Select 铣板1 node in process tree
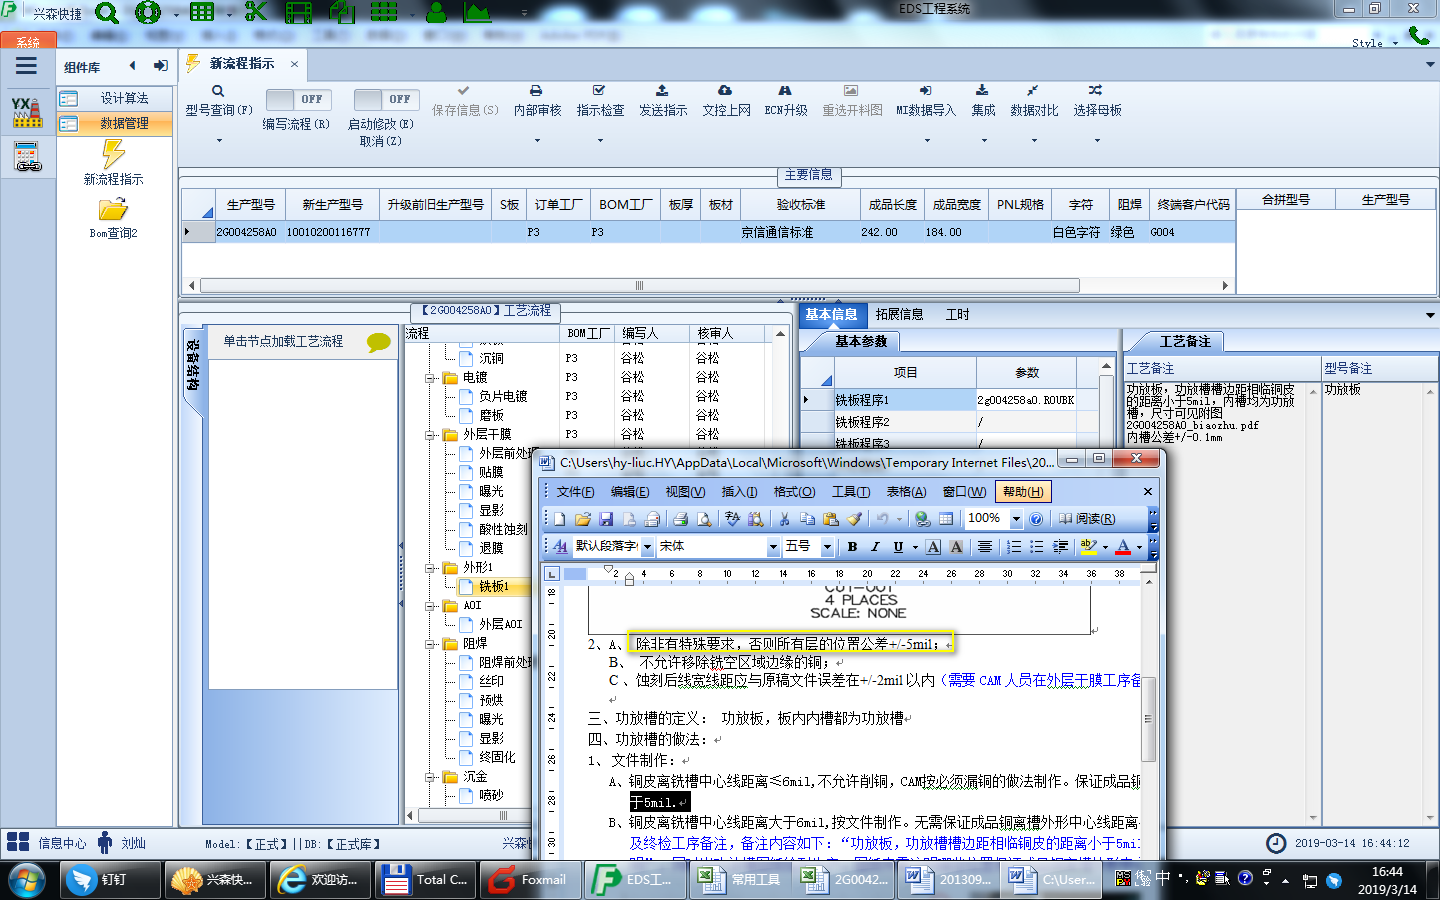This screenshot has height=900, width=1440. 494,587
